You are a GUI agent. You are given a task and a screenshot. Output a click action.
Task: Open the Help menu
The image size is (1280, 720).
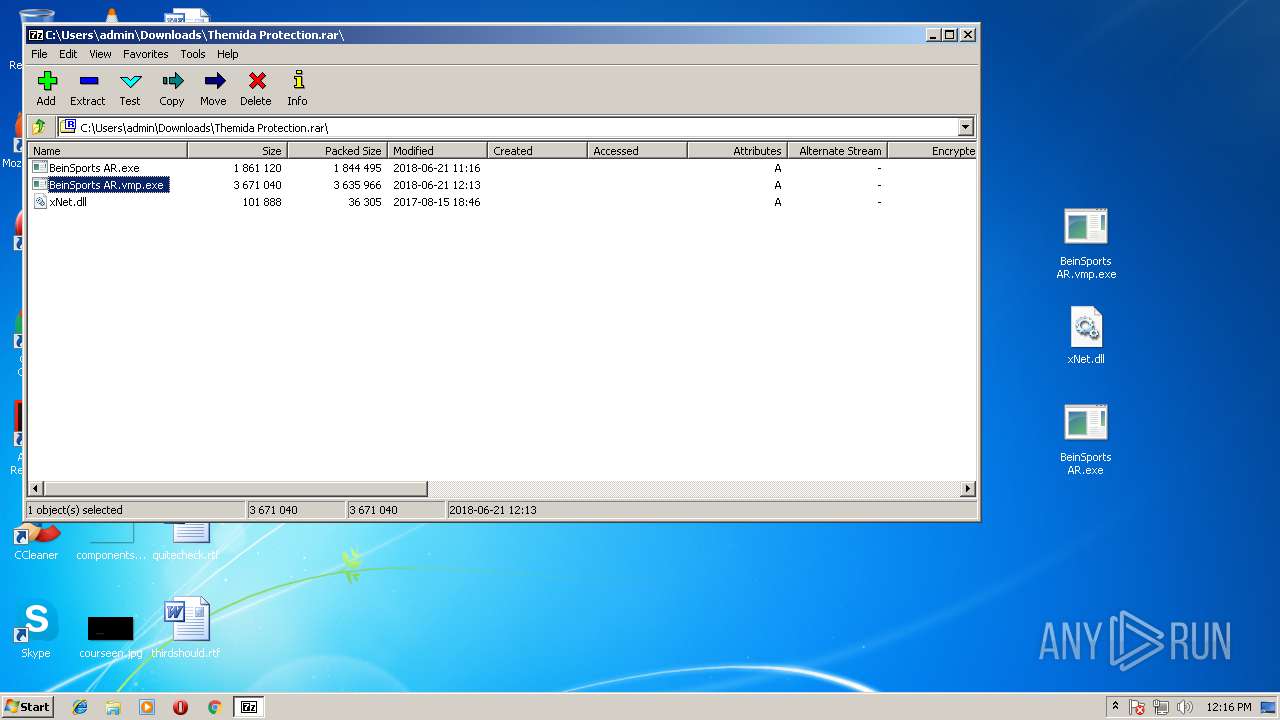(x=228, y=54)
